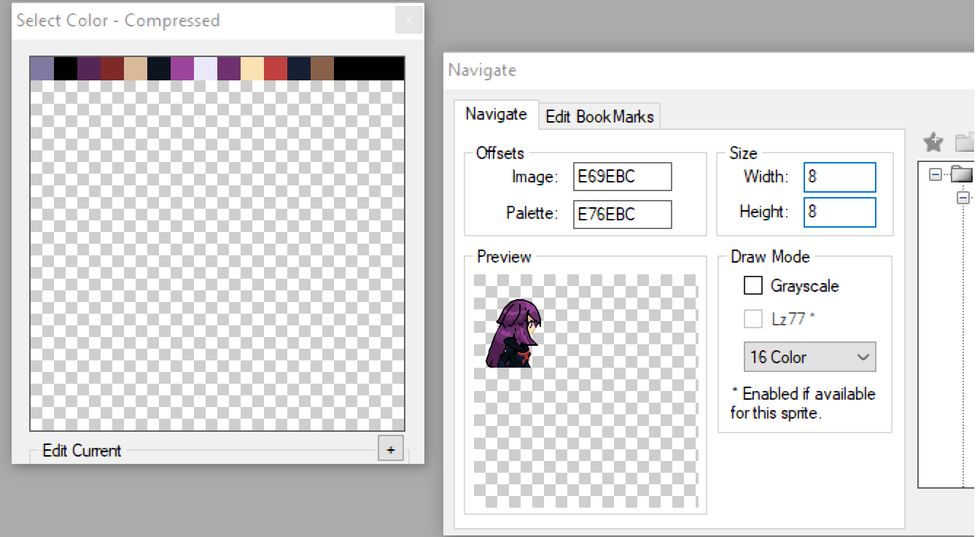Pick the bright magenta-purple palette swatch

[182, 68]
